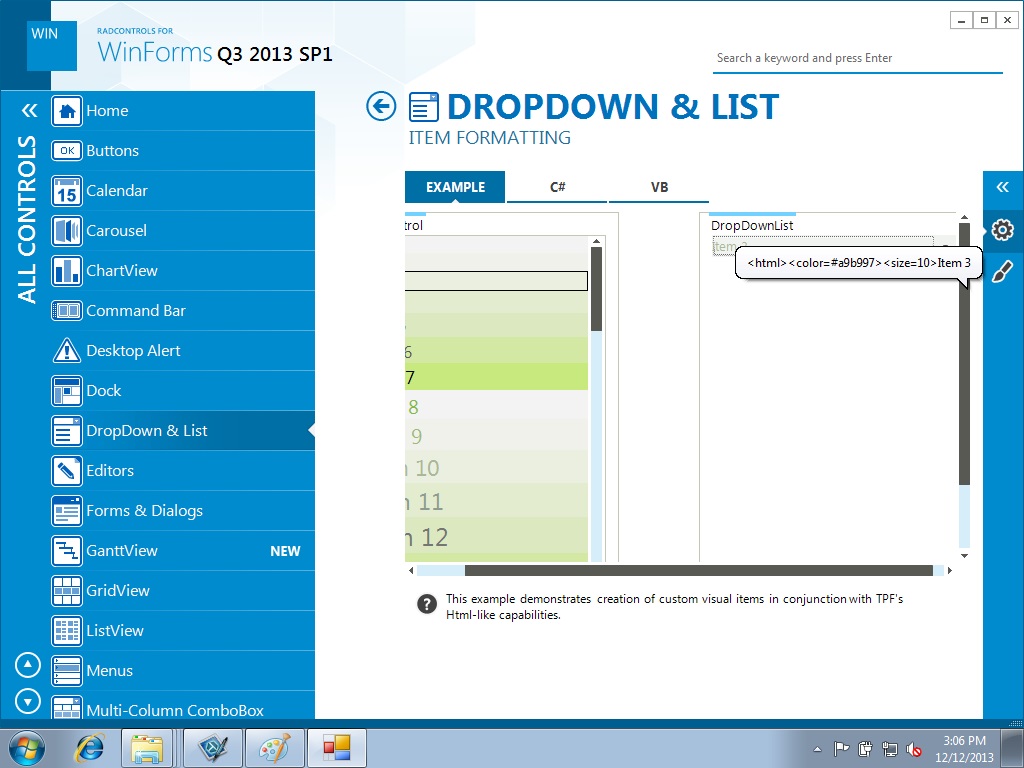The width and height of the screenshot is (1024, 768).
Task: Move sidebar list down with arrow button
Action: (x=27, y=701)
